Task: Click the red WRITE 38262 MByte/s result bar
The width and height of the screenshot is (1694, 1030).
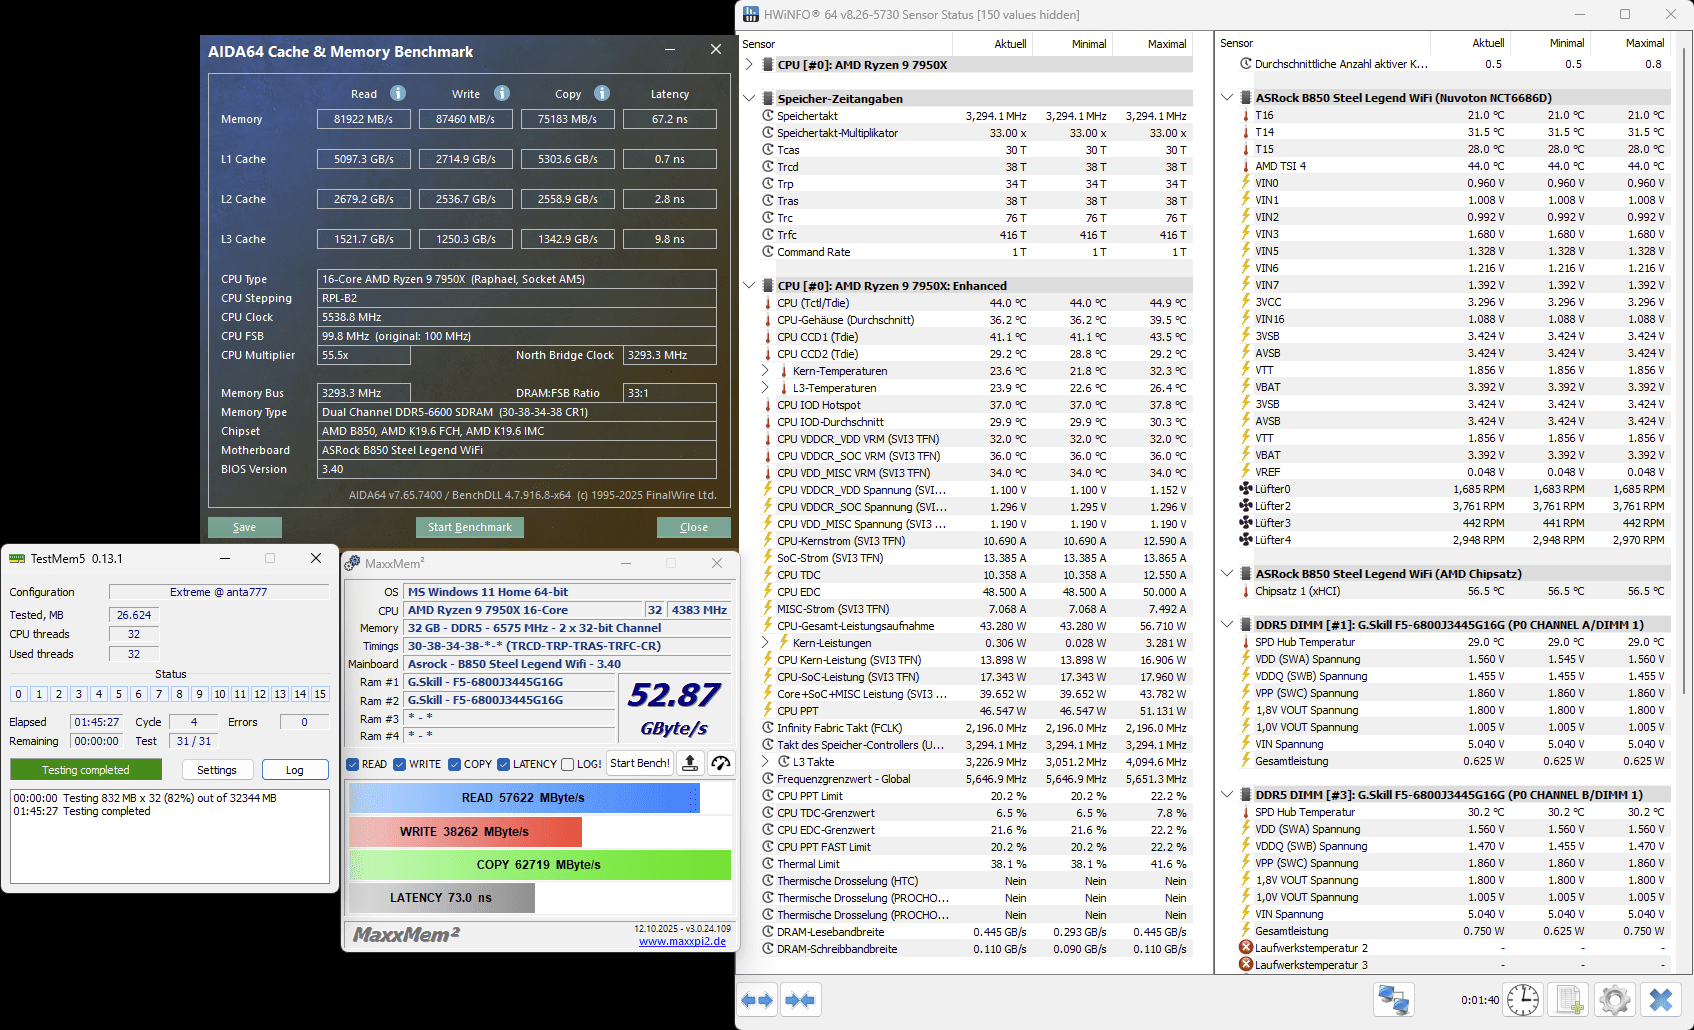Action: pyautogui.click(x=465, y=831)
